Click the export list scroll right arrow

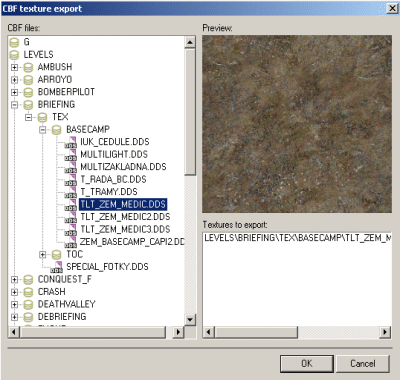pos(385,332)
